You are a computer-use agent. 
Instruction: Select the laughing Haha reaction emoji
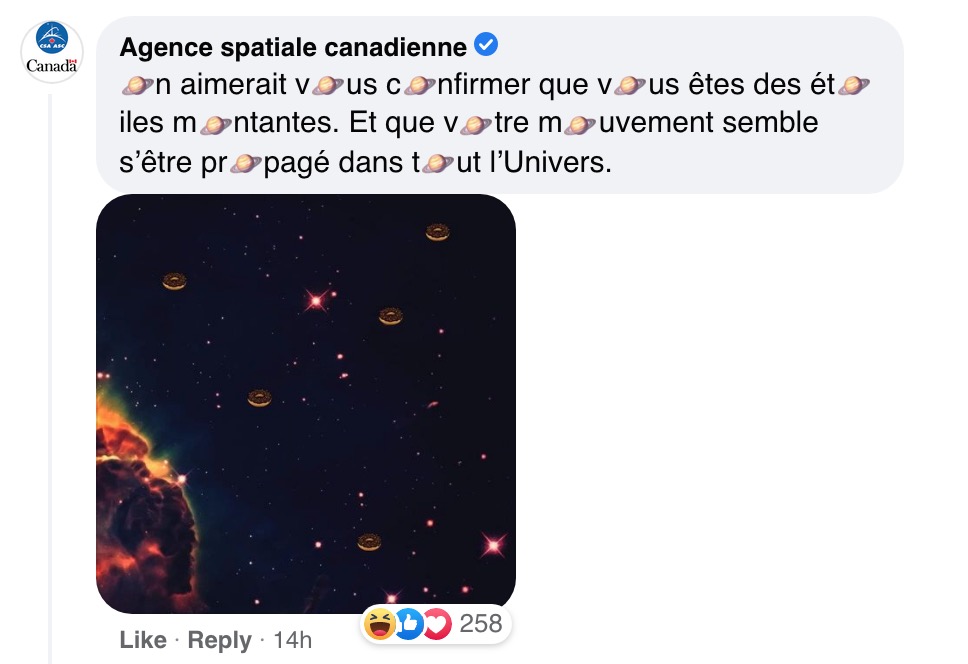pyautogui.click(x=379, y=624)
